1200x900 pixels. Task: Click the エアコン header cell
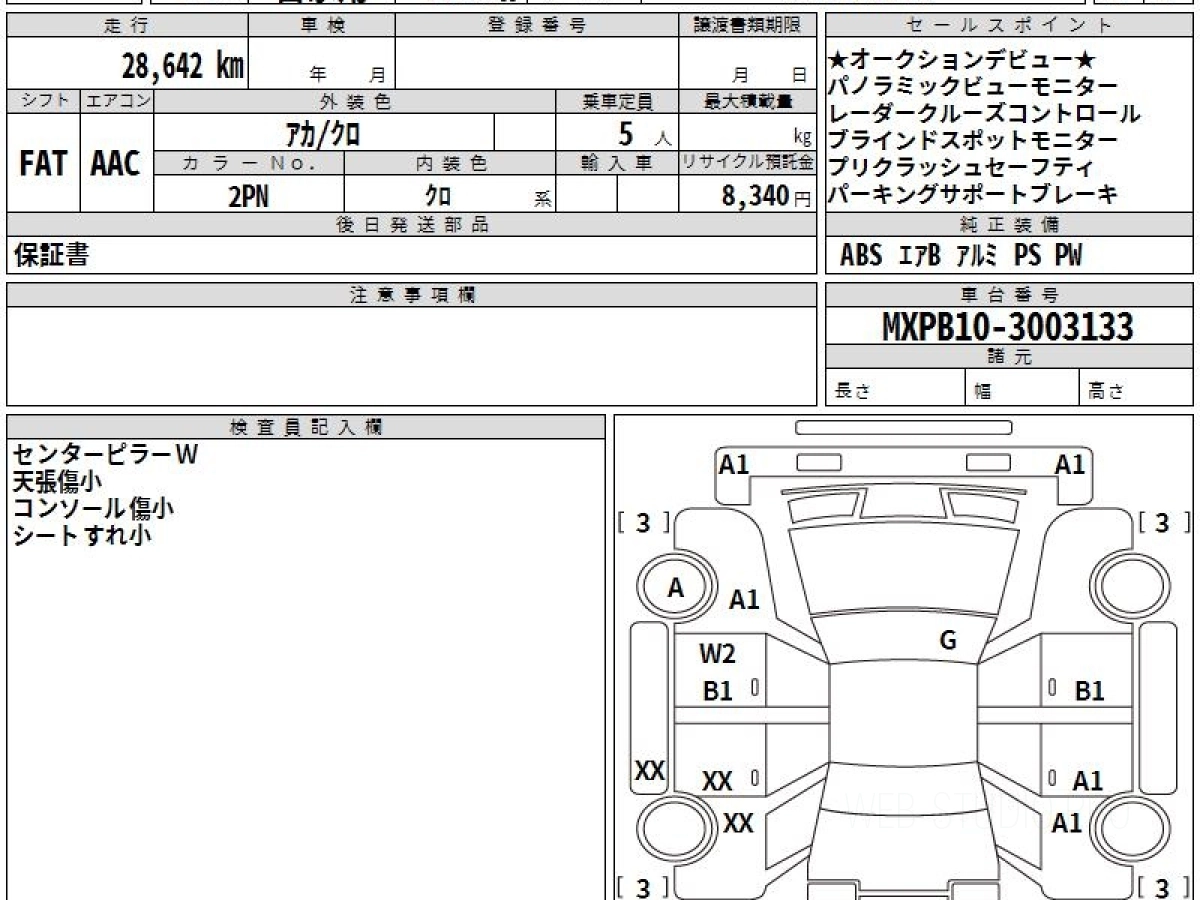click(x=117, y=101)
